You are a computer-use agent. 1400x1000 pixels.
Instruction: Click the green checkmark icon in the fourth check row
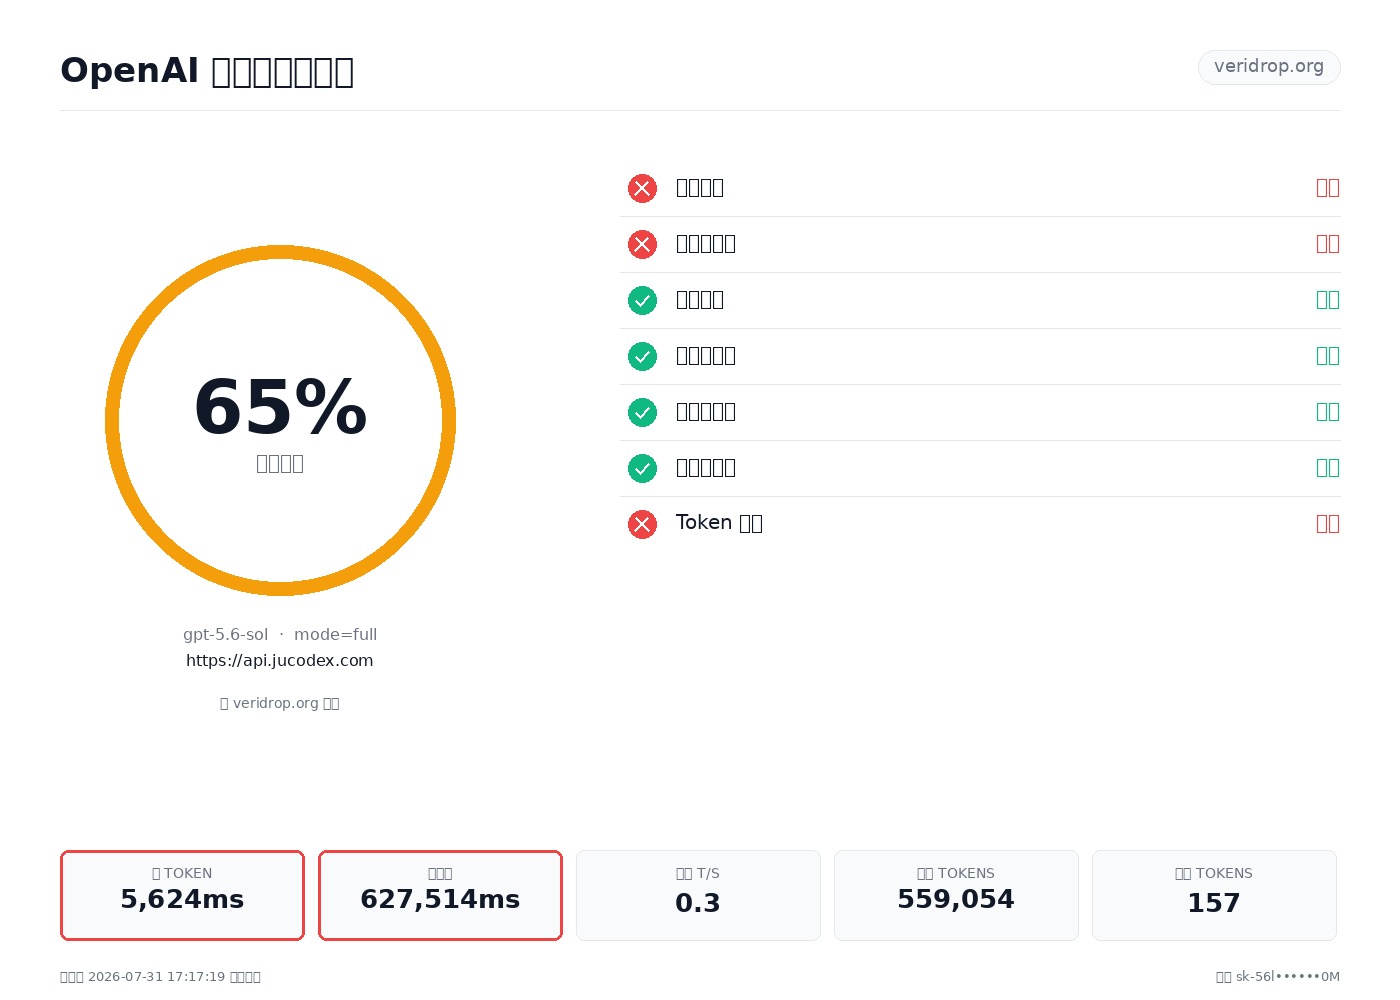click(642, 356)
